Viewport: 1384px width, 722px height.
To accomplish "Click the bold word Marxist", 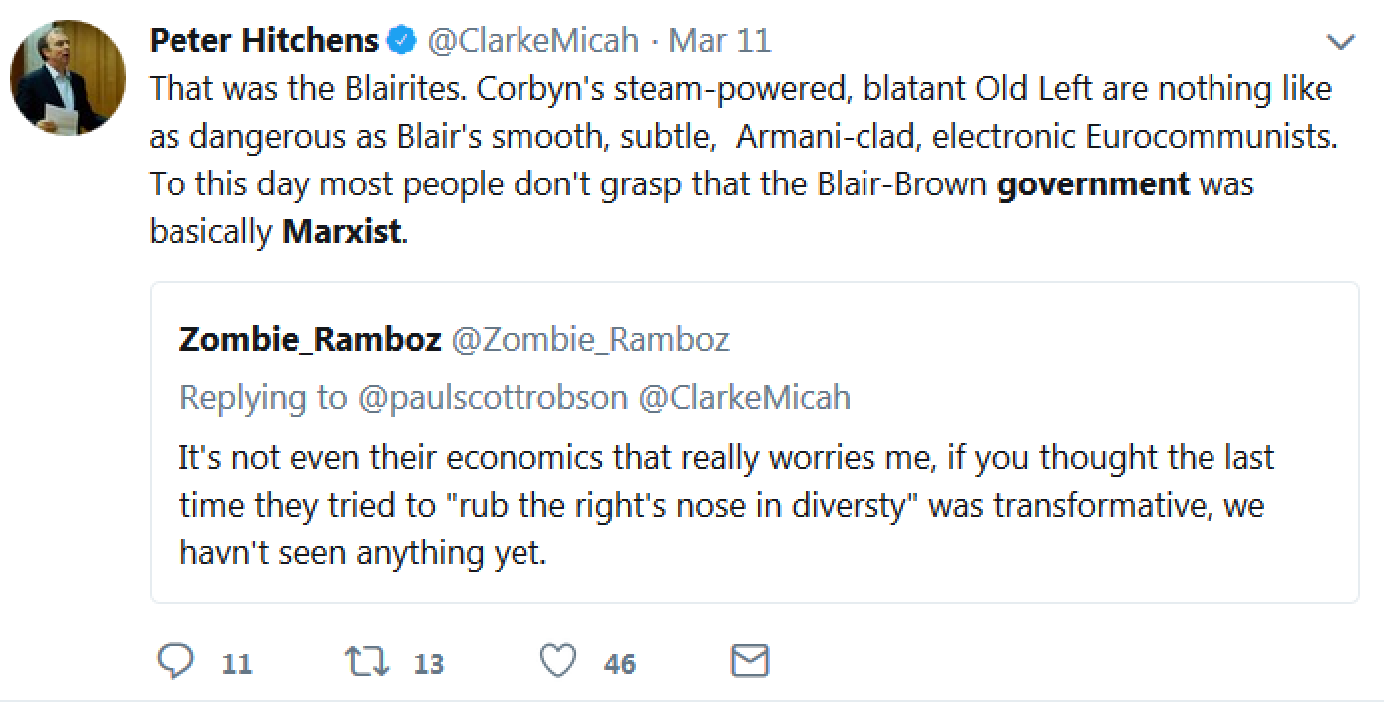I will (x=342, y=232).
